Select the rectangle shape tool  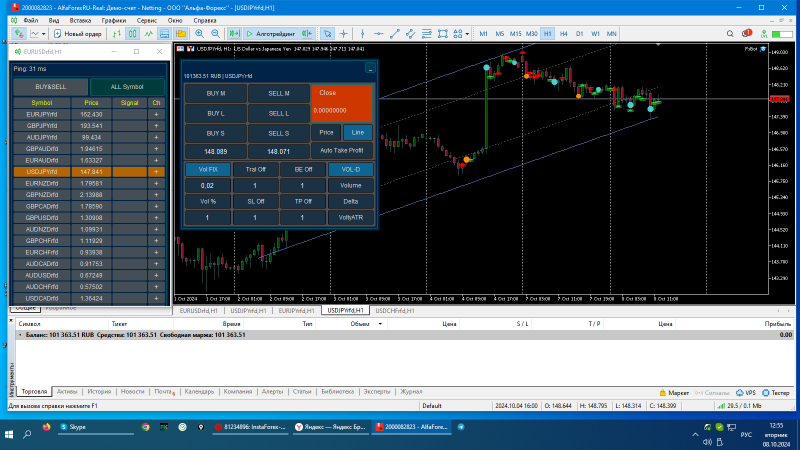pyautogui.click(x=443, y=34)
